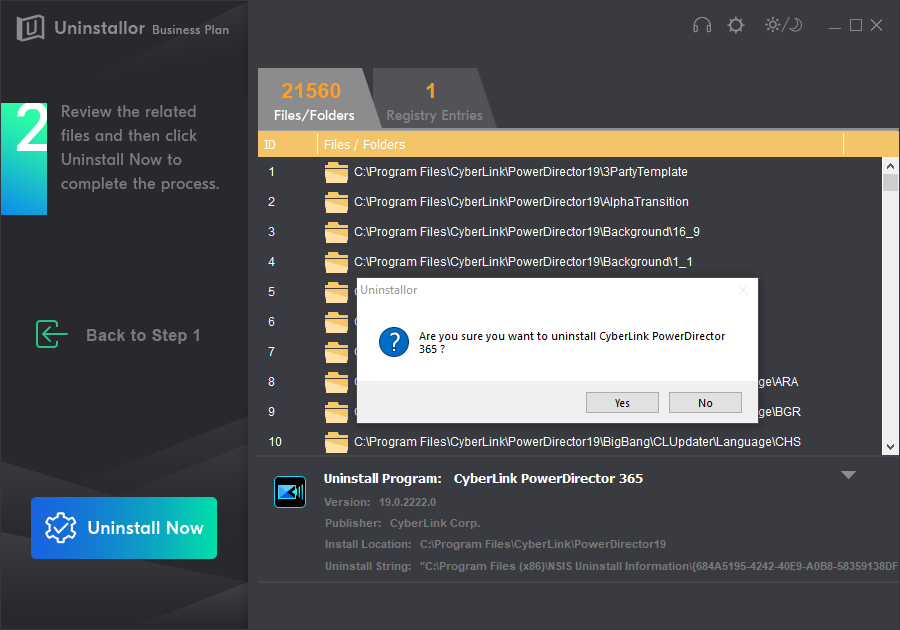900x630 pixels.
Task: Click the ge\BGR path end in row 9
Action: [x=779, y=412]
